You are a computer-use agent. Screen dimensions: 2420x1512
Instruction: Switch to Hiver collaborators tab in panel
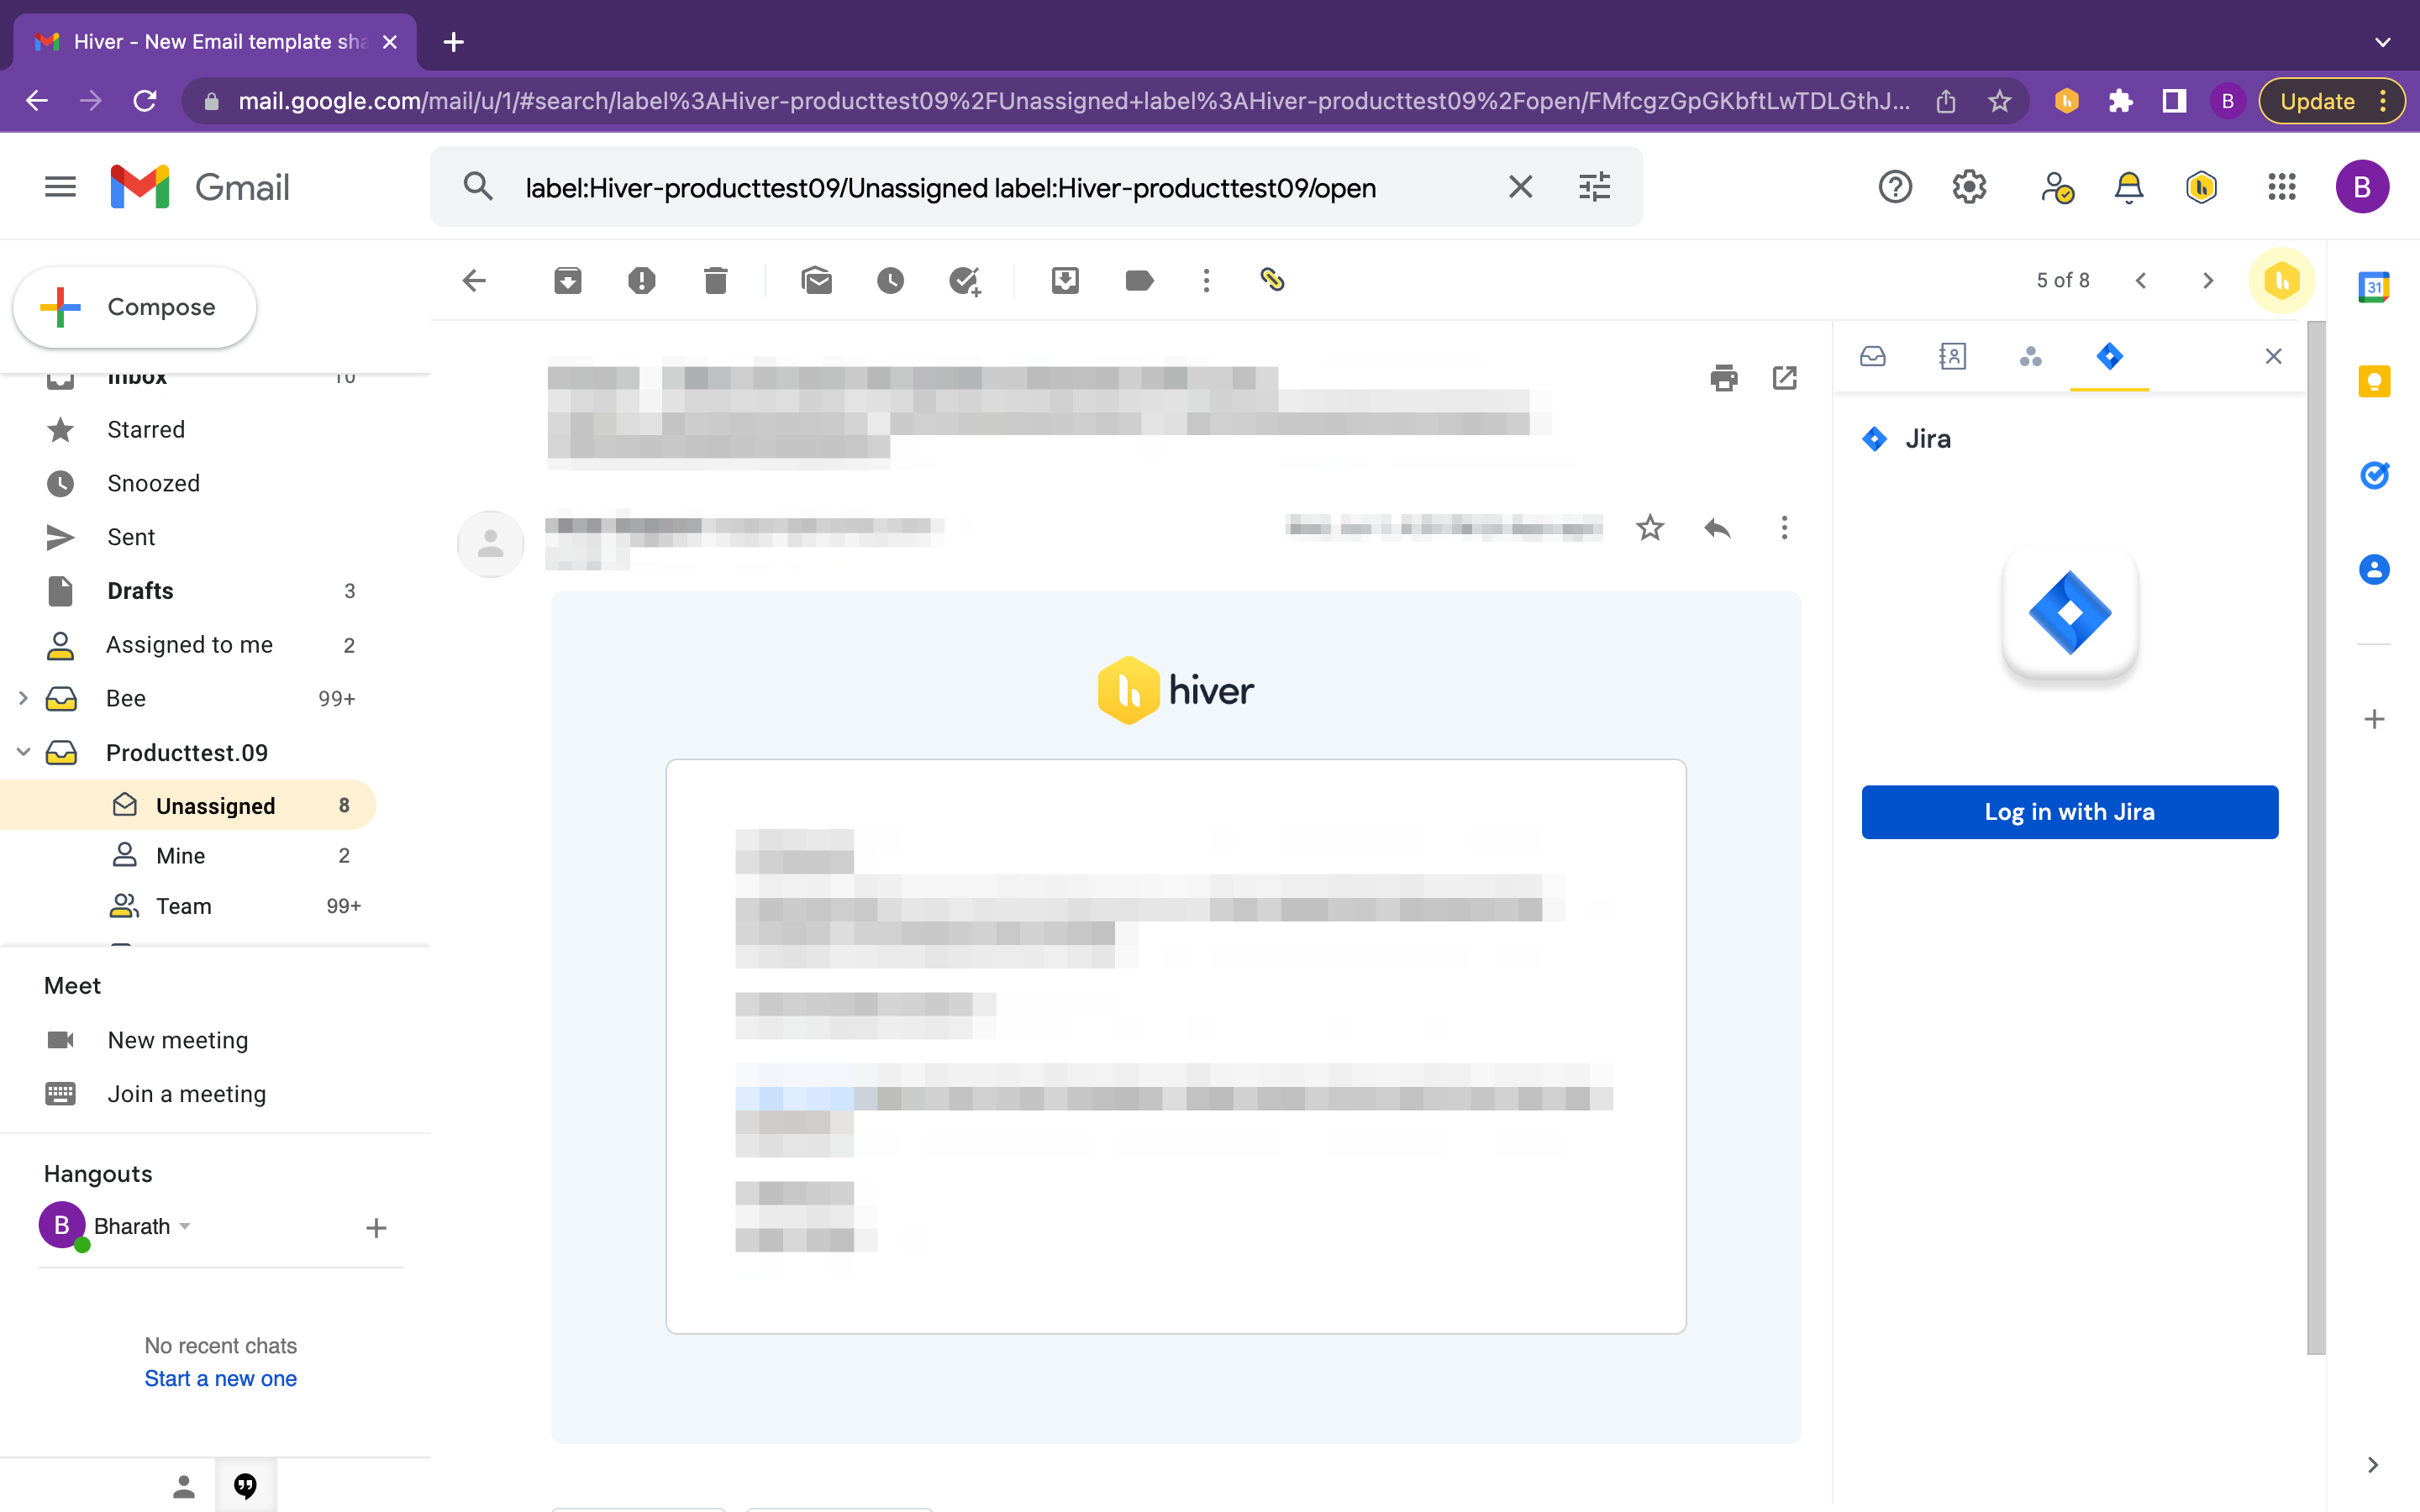(2030, 356)
